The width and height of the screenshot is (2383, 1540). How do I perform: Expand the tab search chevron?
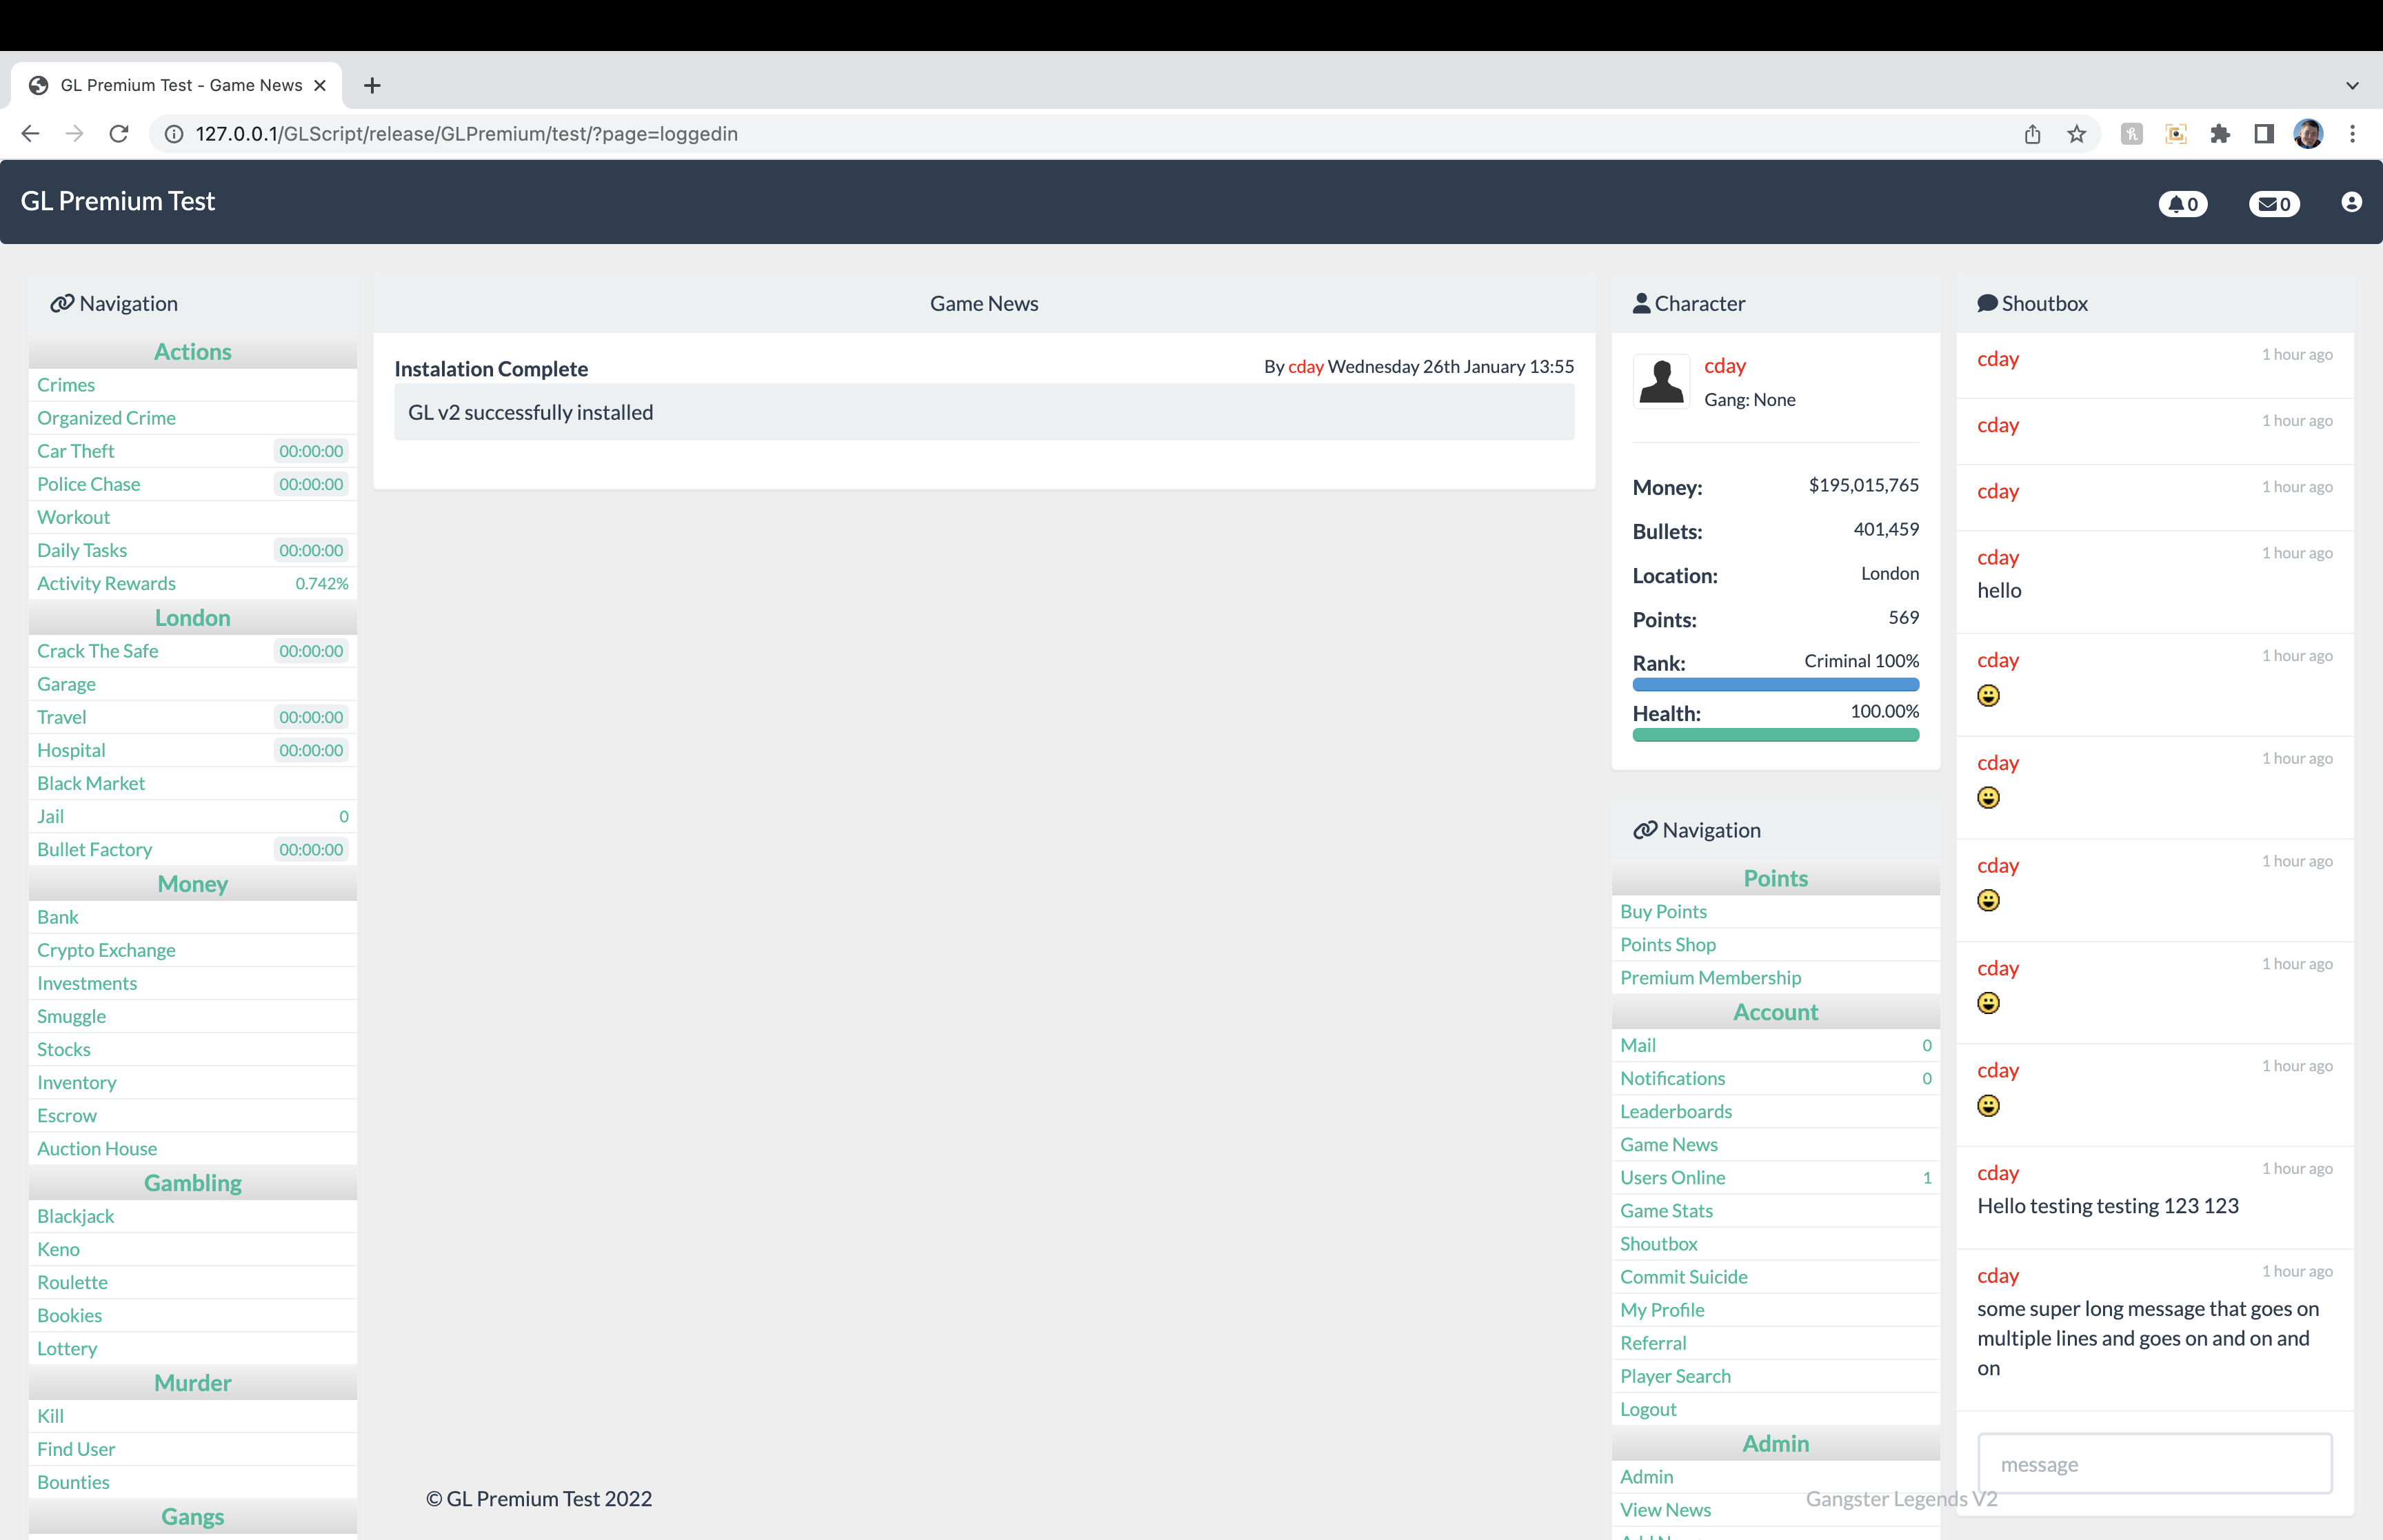(x=2352, y=86)
